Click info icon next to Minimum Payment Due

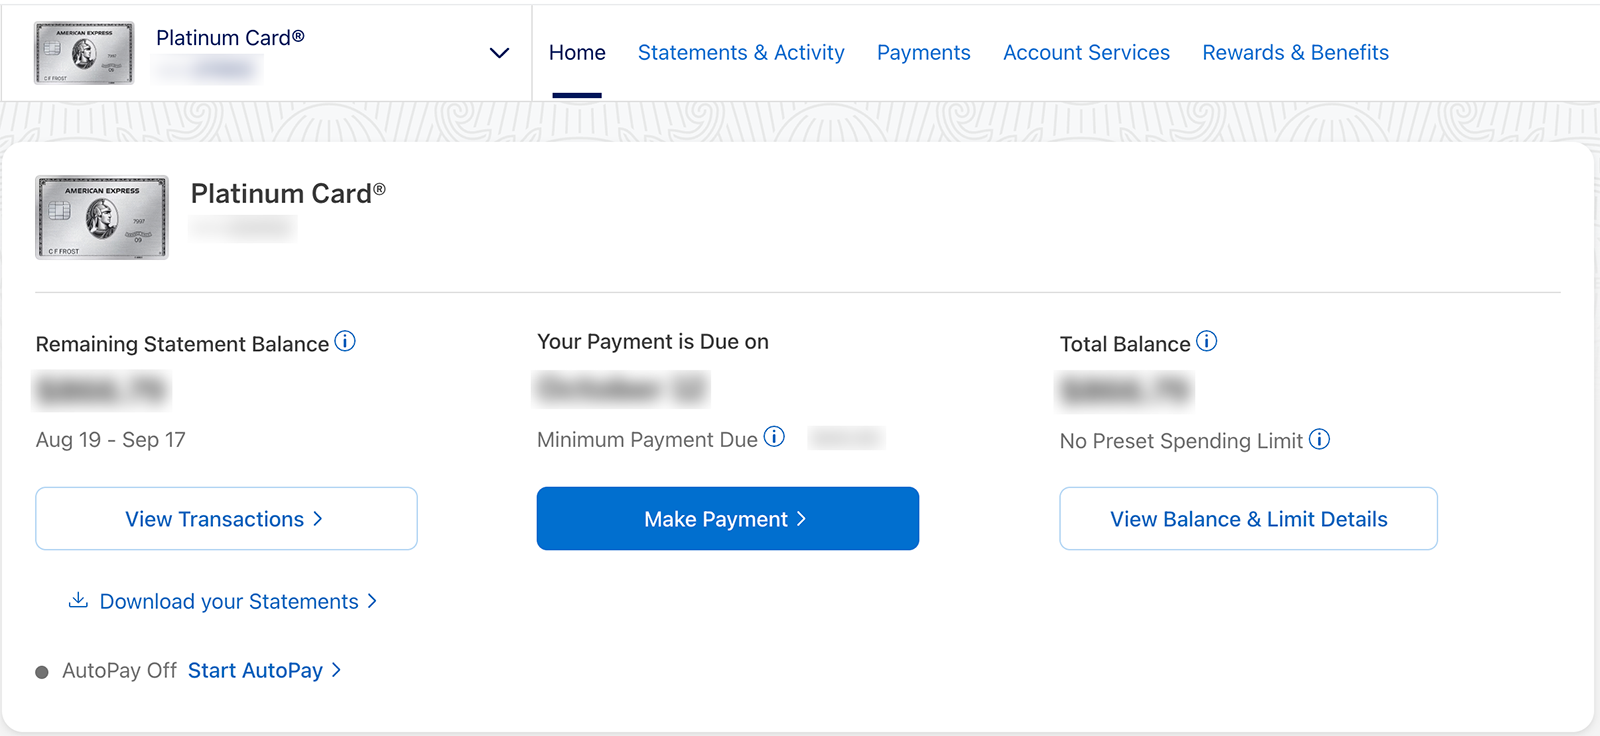pos(774,437)
